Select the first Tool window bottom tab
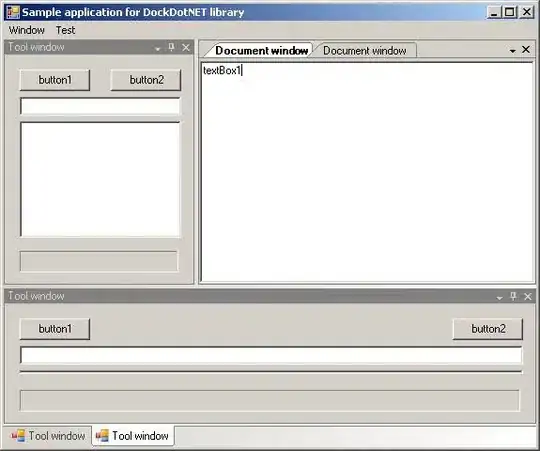Viewport: 540px width, 451px height. (48, 436)
